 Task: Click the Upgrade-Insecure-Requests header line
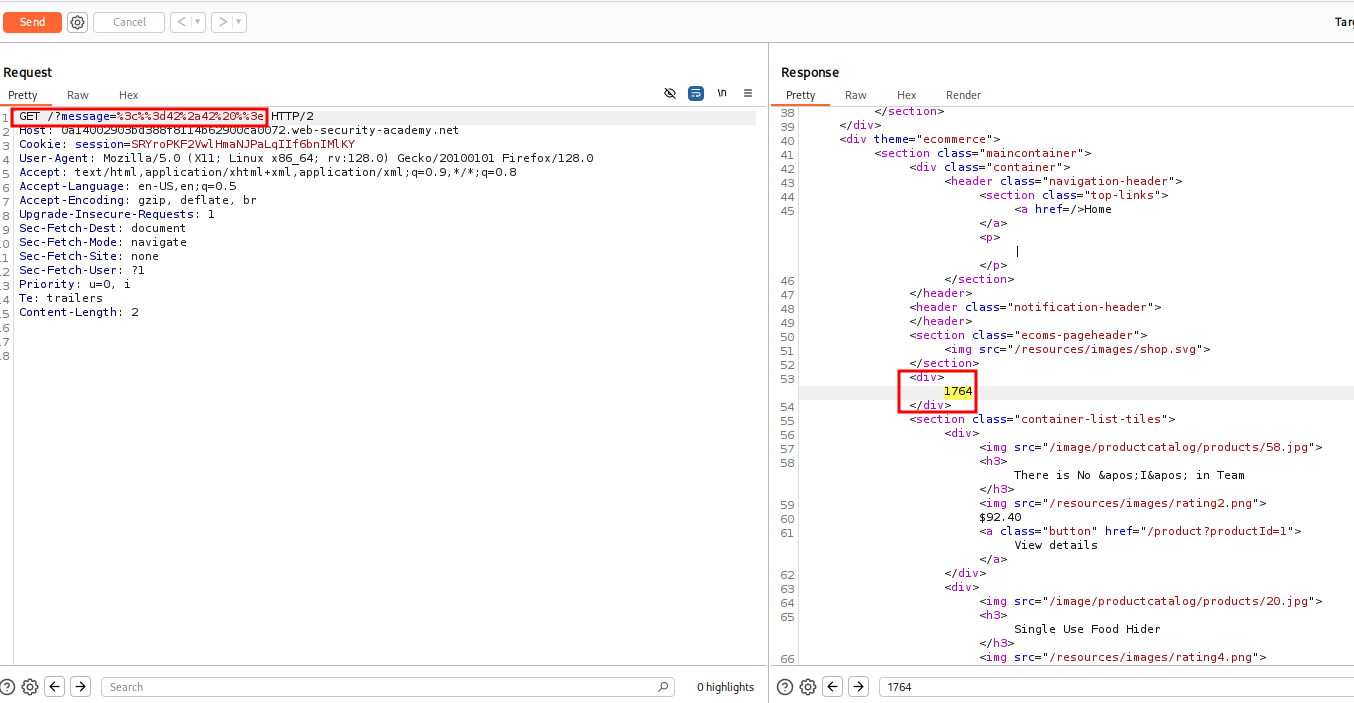(117, 215)
